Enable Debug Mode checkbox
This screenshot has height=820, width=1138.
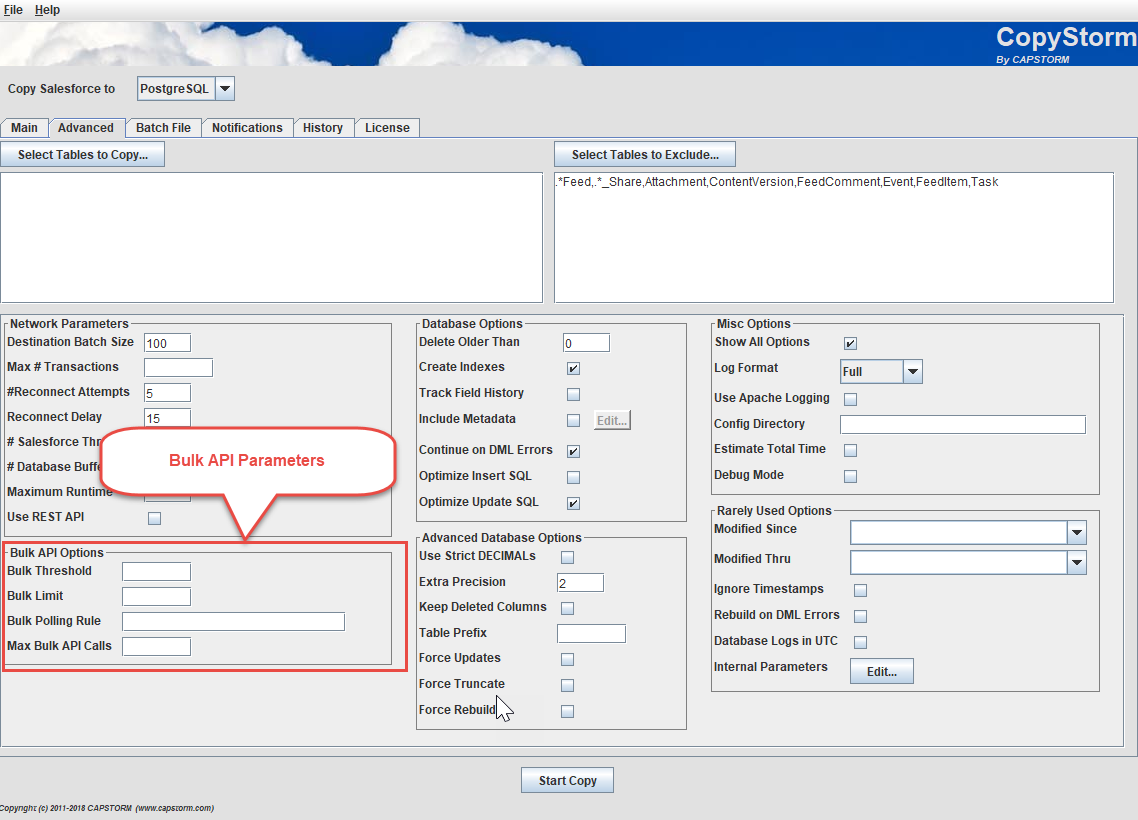(851, 476)
